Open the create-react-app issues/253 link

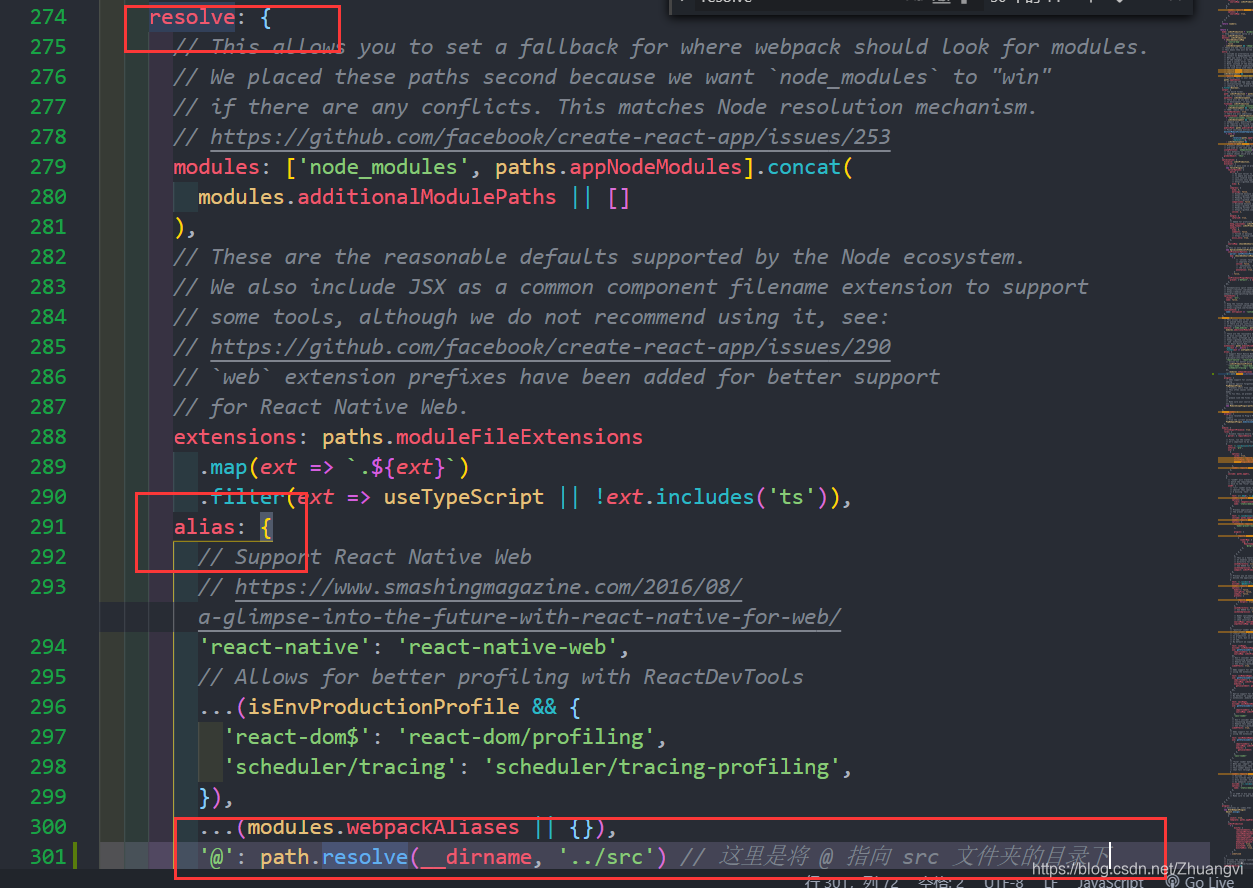coord(550,137)
